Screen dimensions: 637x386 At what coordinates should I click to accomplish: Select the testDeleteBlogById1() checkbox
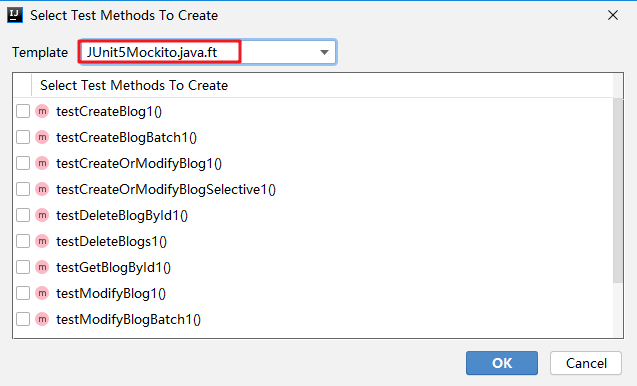(x=23, y=215)
